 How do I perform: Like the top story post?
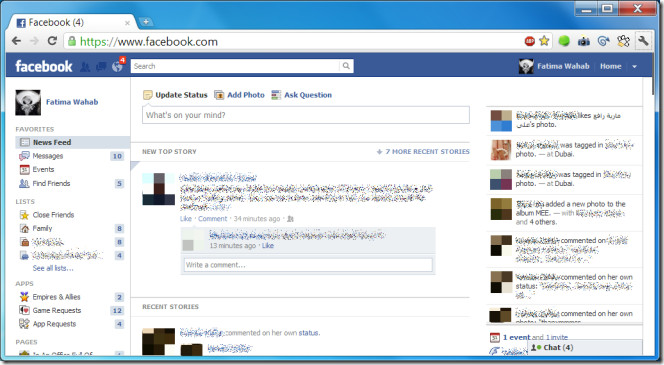tap(185, 218)
